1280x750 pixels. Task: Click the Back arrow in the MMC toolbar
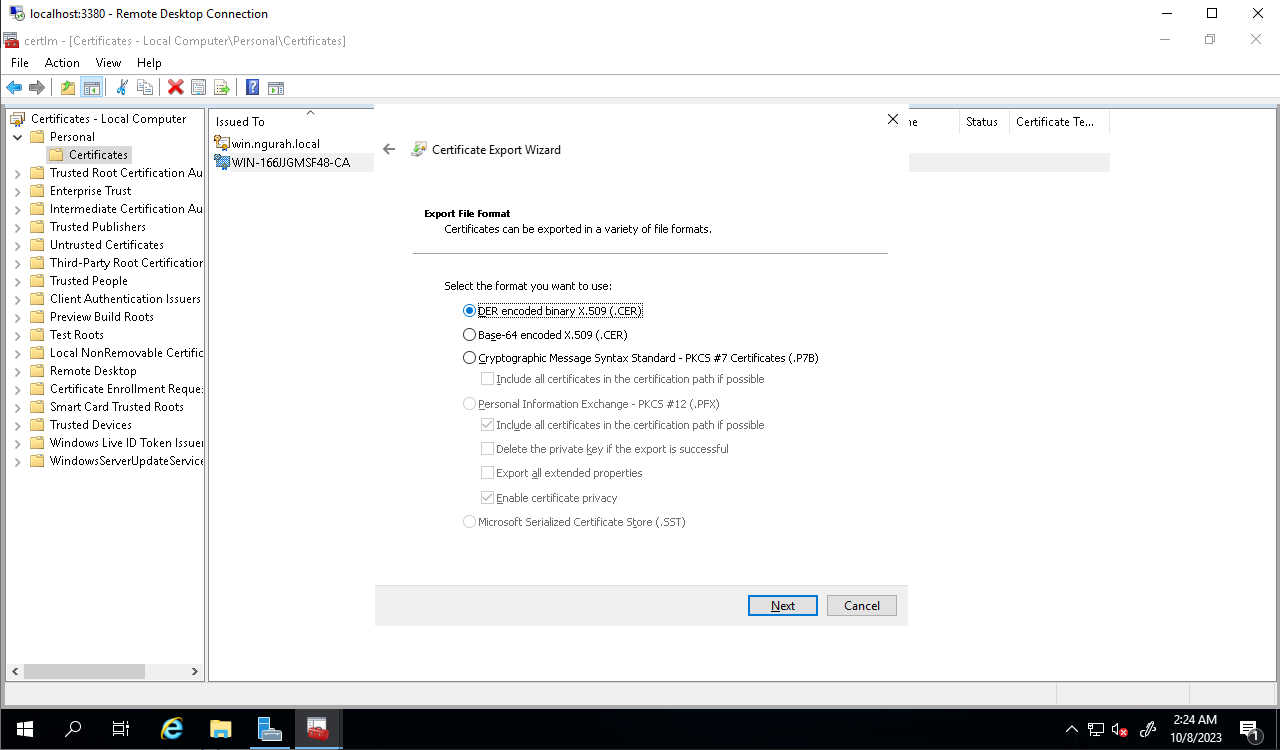[x=14, y=87]
